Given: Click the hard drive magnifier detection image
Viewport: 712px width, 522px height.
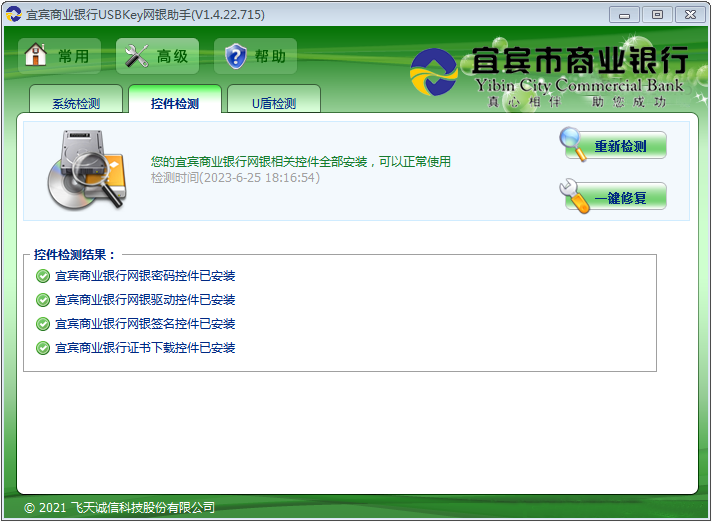Looking at the screenshot, I should [86, 169].
